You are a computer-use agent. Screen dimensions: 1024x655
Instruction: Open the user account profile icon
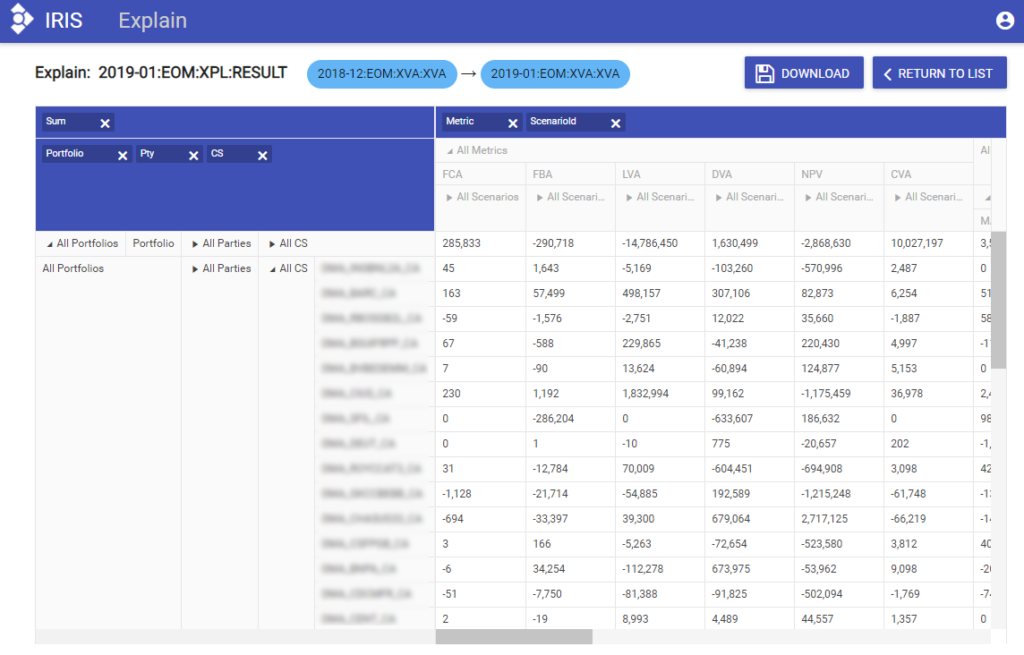pos(1004,20)
